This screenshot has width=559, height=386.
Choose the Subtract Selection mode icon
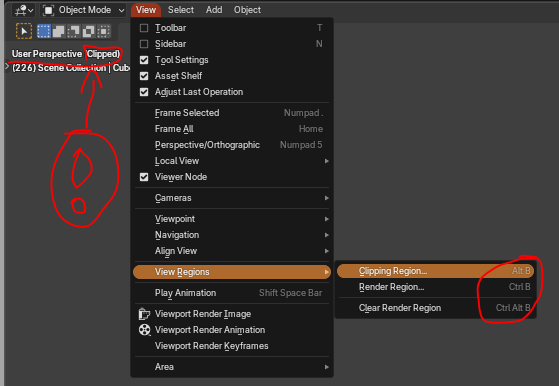73,31
